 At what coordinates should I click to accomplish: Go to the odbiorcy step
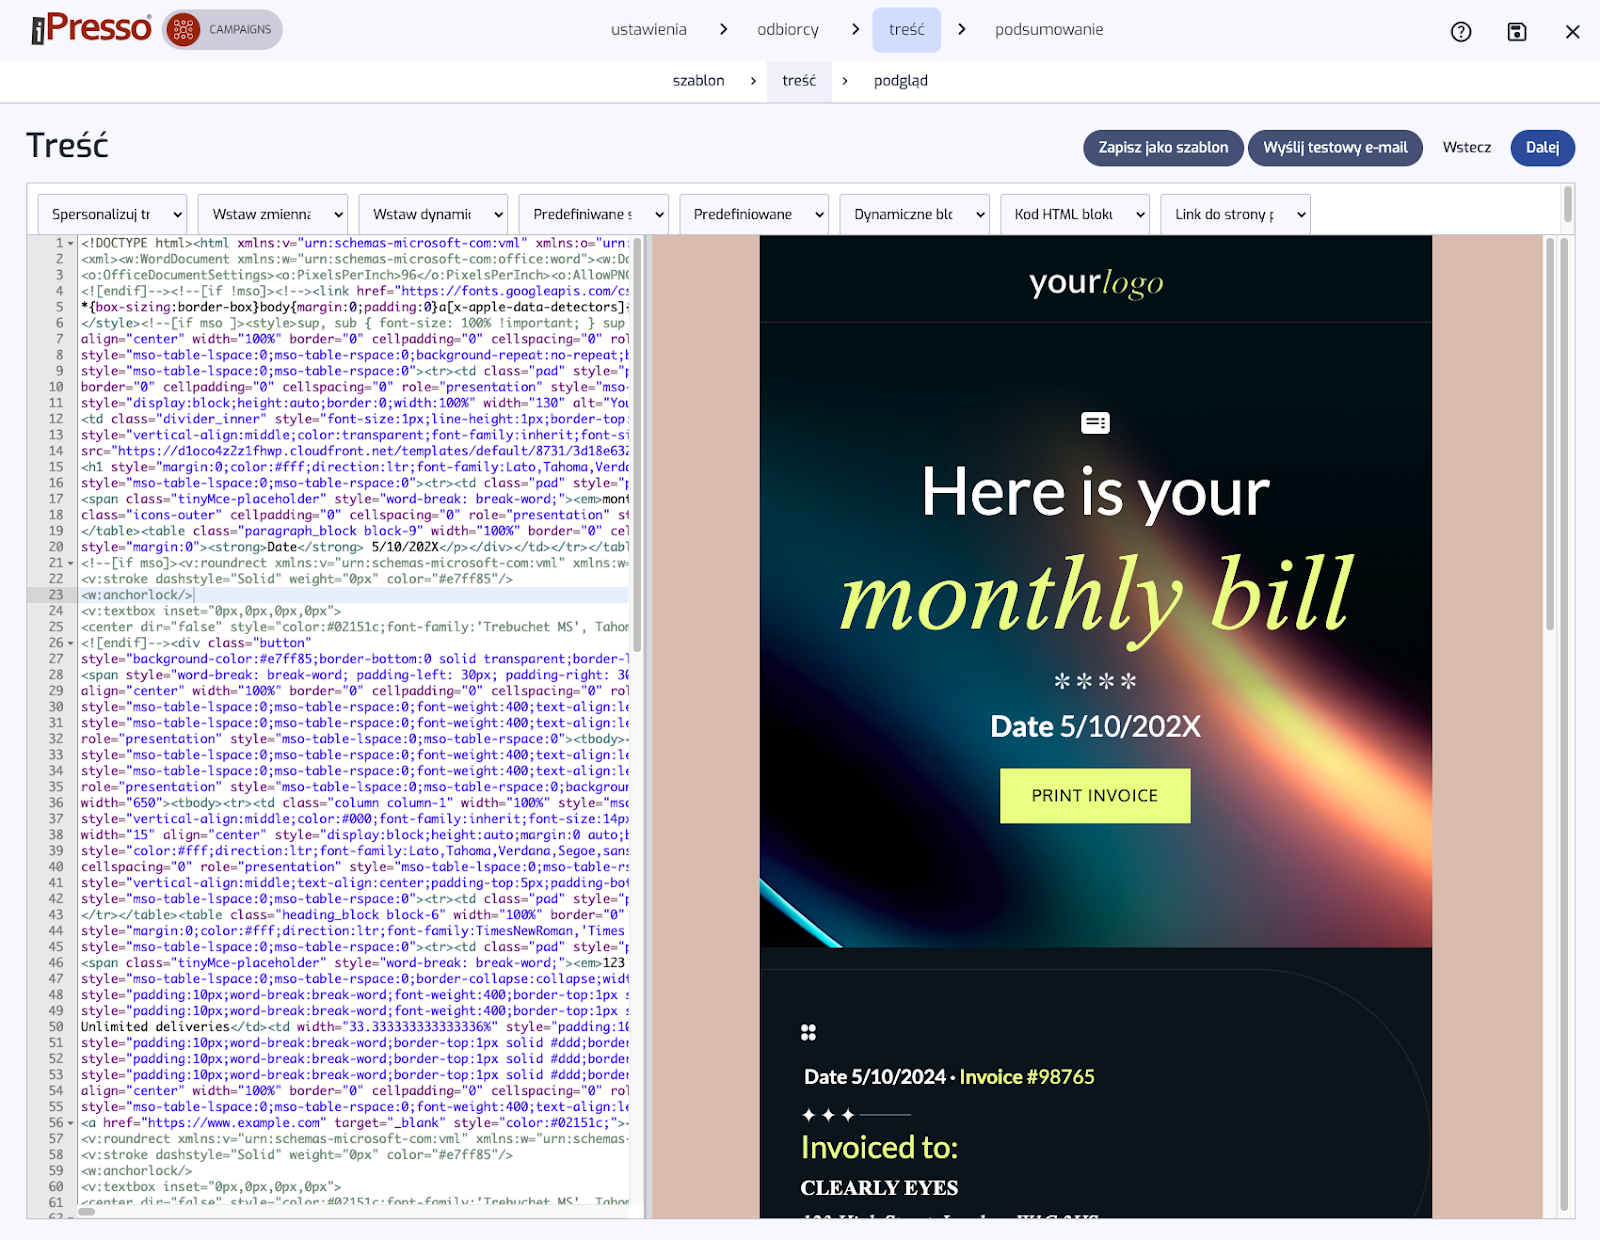[x=788, y=30]
